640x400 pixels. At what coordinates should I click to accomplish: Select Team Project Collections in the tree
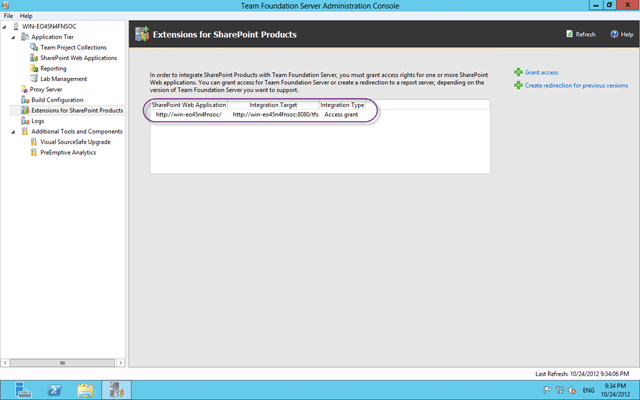[x=73, y=47]
